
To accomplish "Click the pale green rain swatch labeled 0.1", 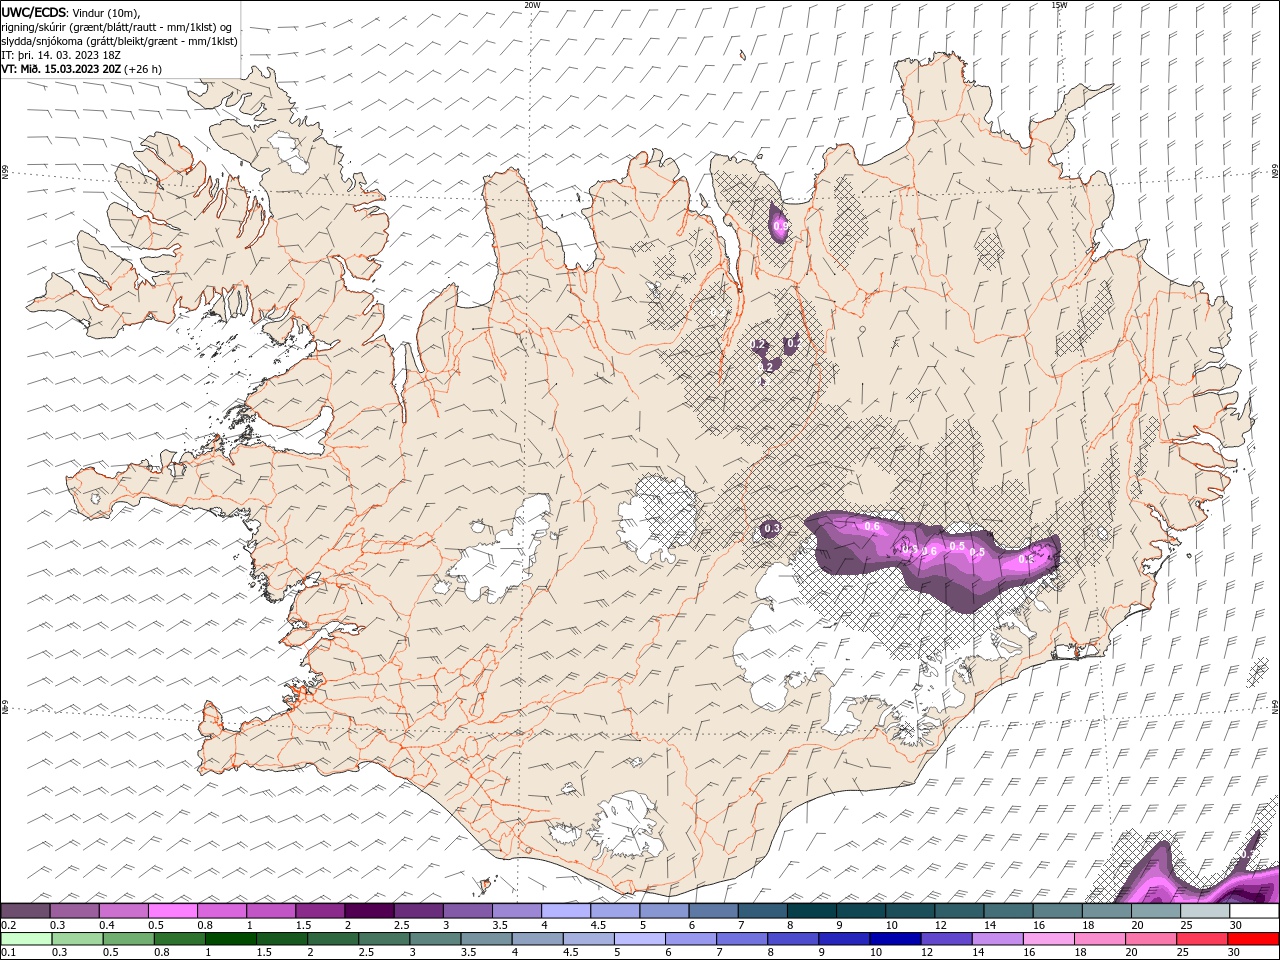I will click(26, 939).
